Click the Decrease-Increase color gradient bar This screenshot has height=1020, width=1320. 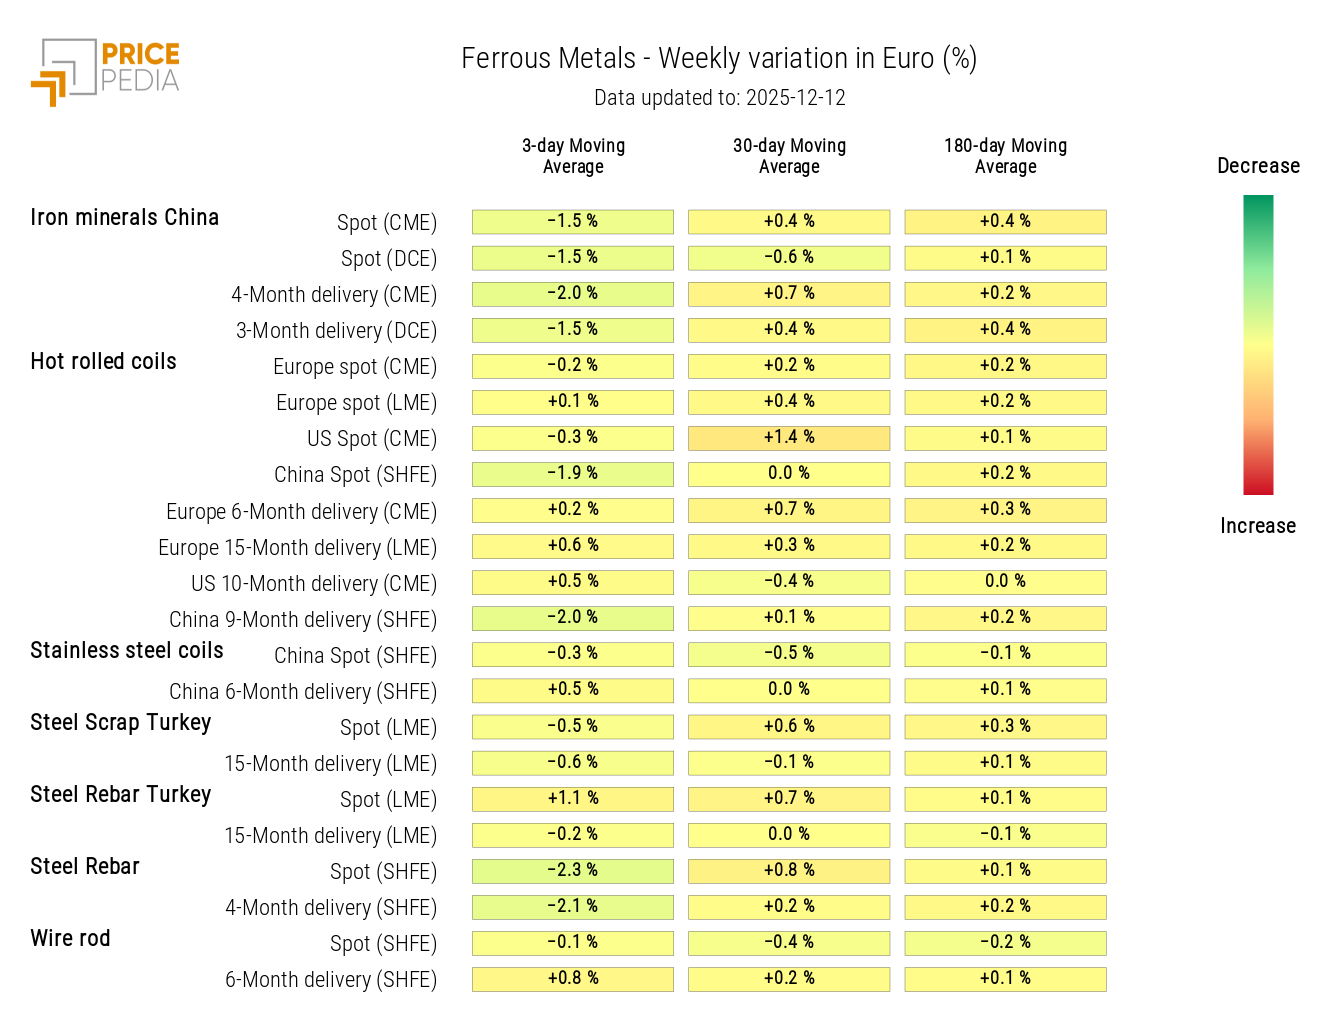1257,345
